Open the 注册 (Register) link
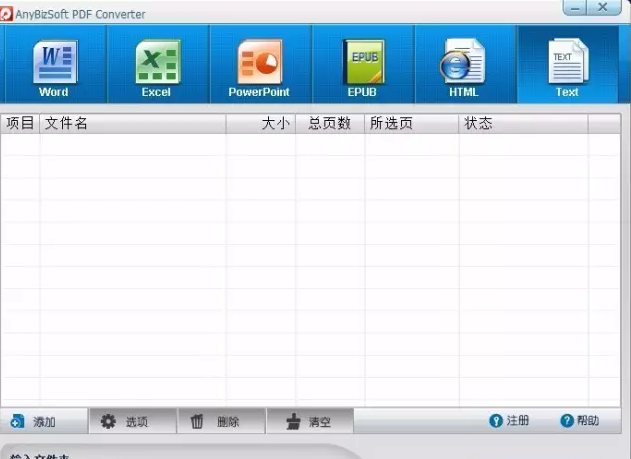631x459 pixels. [x=509, y=421]
